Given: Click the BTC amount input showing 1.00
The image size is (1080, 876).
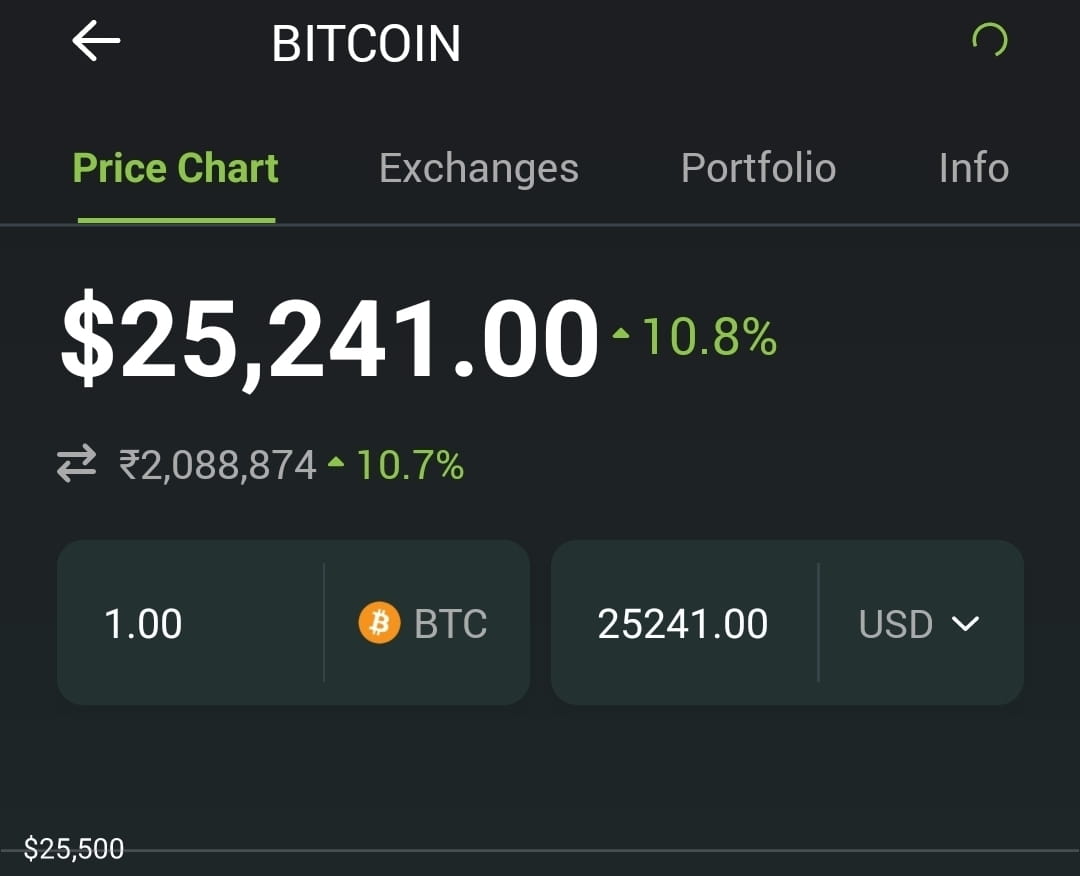Looking at the screenshot, I should coord(143,622).
